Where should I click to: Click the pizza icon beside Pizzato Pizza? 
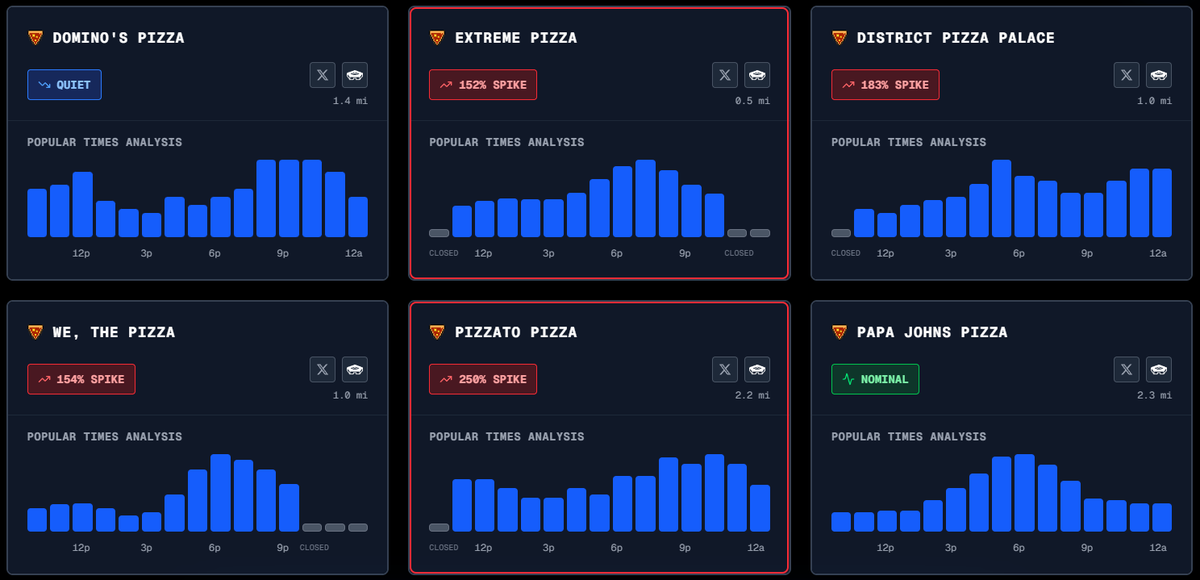point(437,332)
